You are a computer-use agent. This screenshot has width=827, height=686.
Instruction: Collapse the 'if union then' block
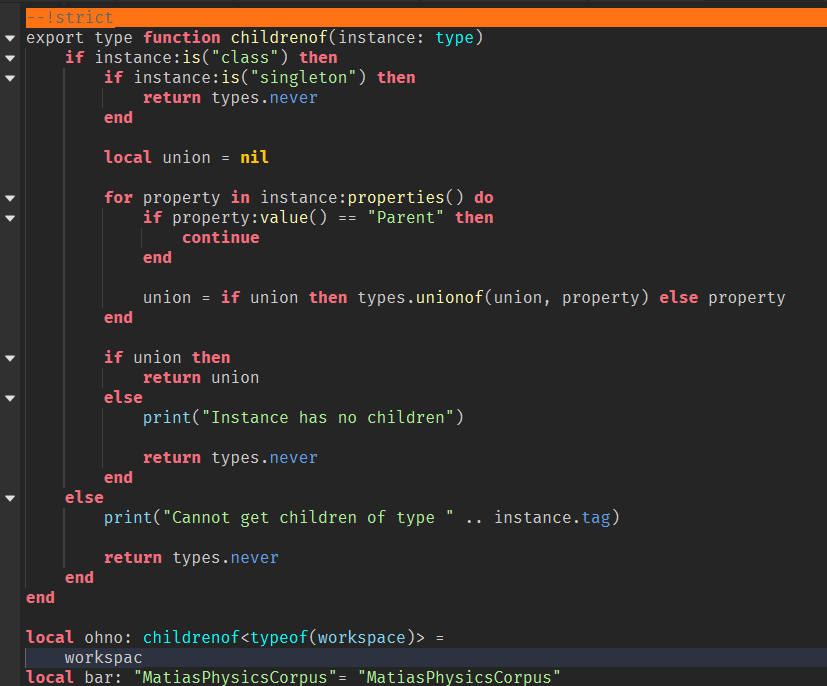(x=9, y=358)
